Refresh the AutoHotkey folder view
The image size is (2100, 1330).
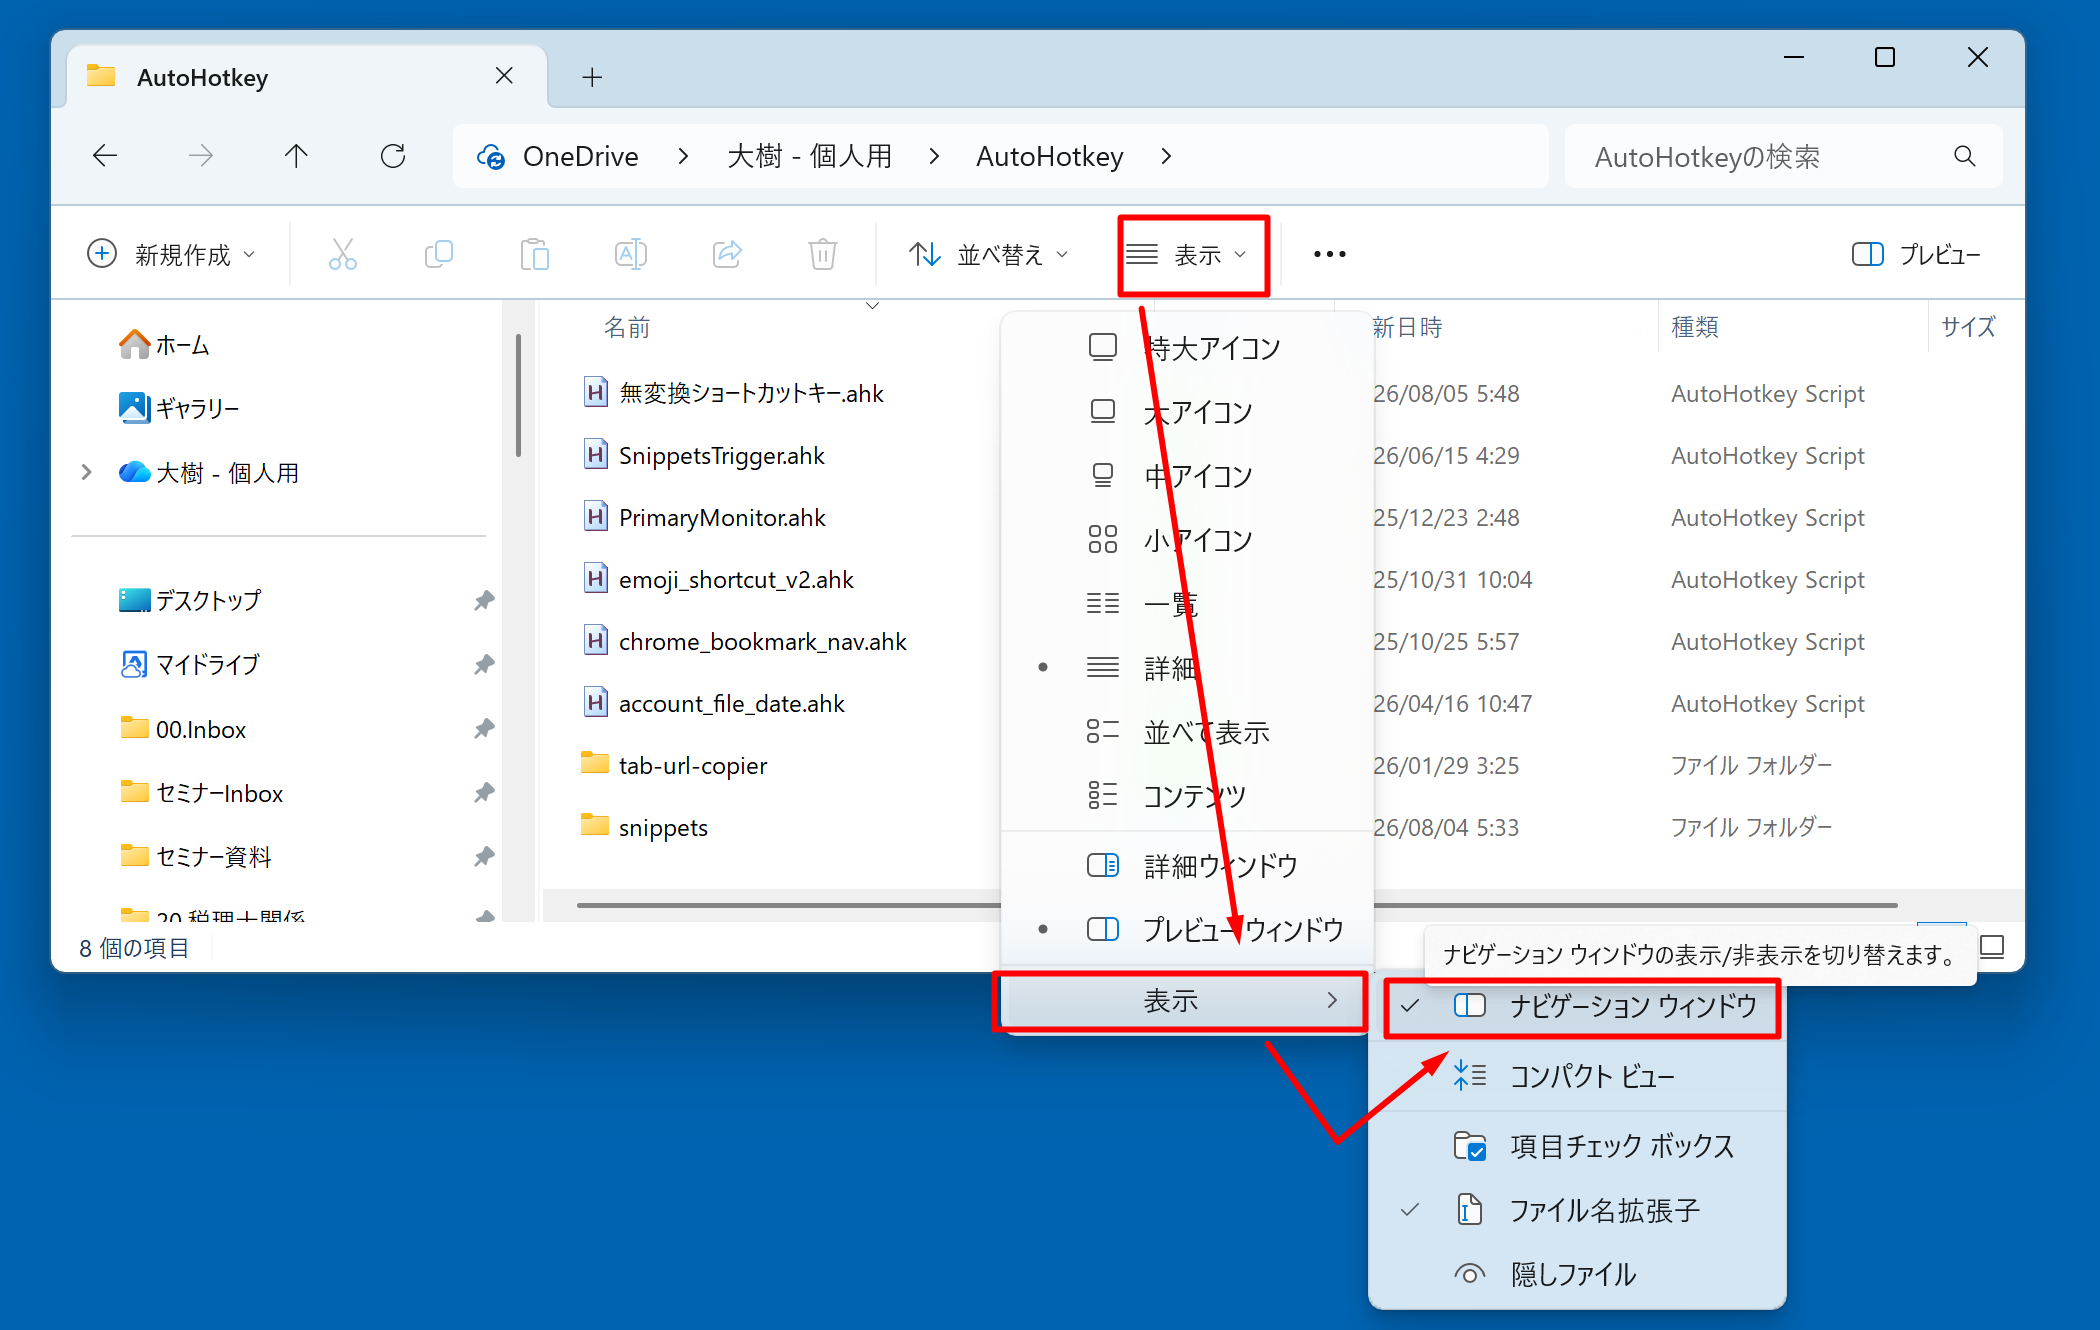(x=393, y=156)
